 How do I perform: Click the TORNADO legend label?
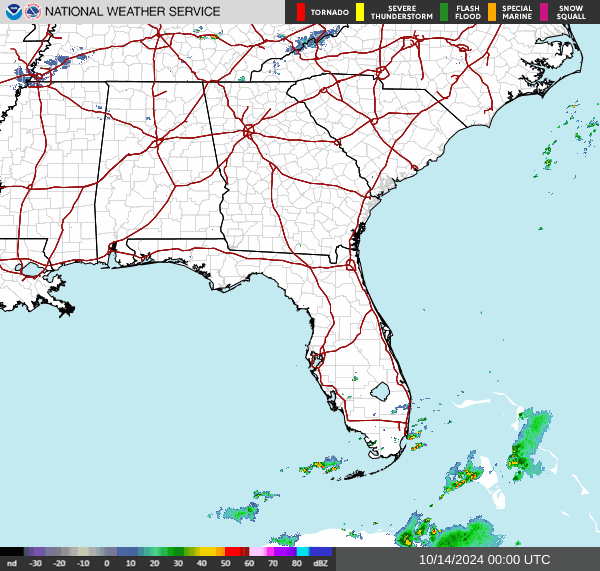click(329, 13)
